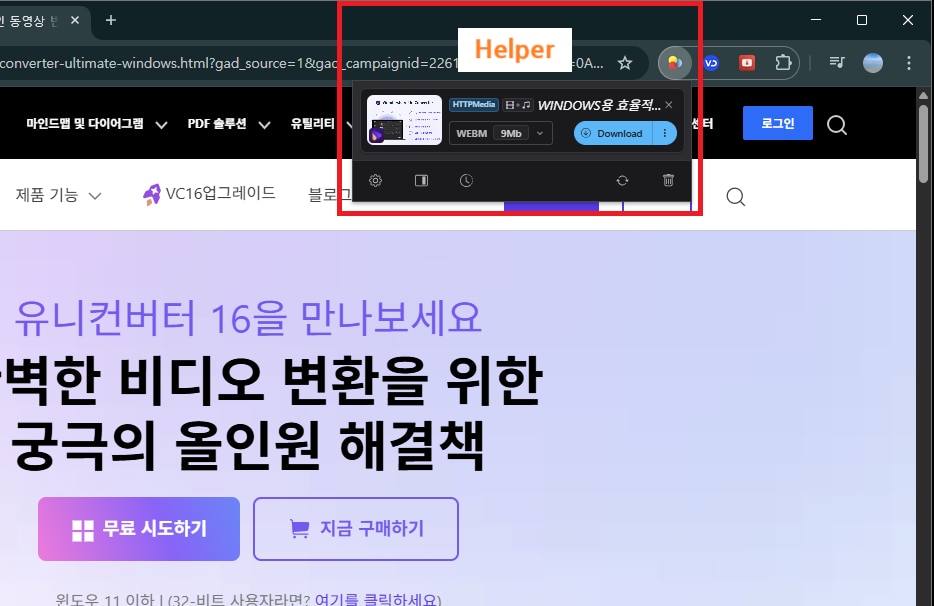The image size is (934, 606).
Task: Expand the WEBM 9Mb format dropdown
Action: [500, 133]
